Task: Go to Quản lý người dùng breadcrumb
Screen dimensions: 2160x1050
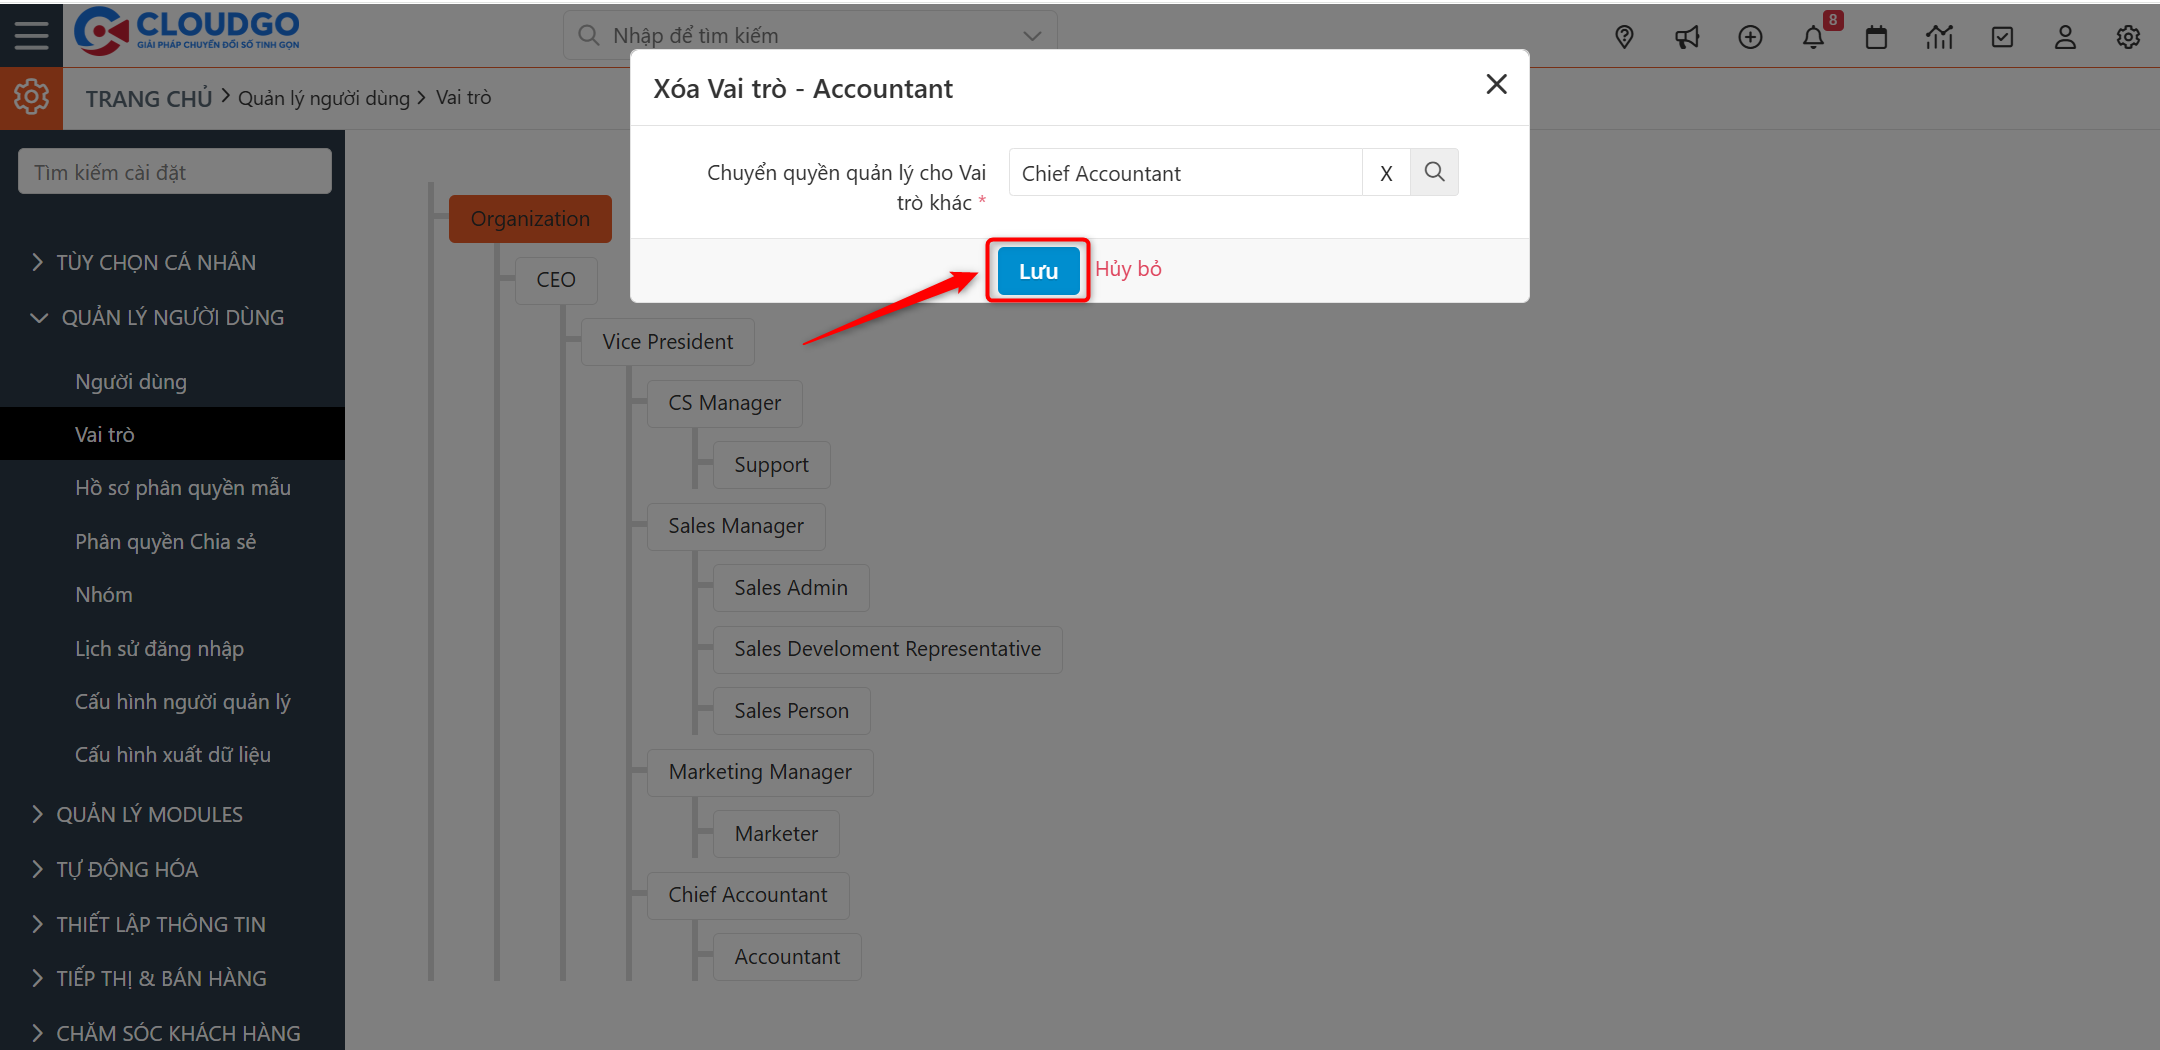Action: tap(323, 97)
